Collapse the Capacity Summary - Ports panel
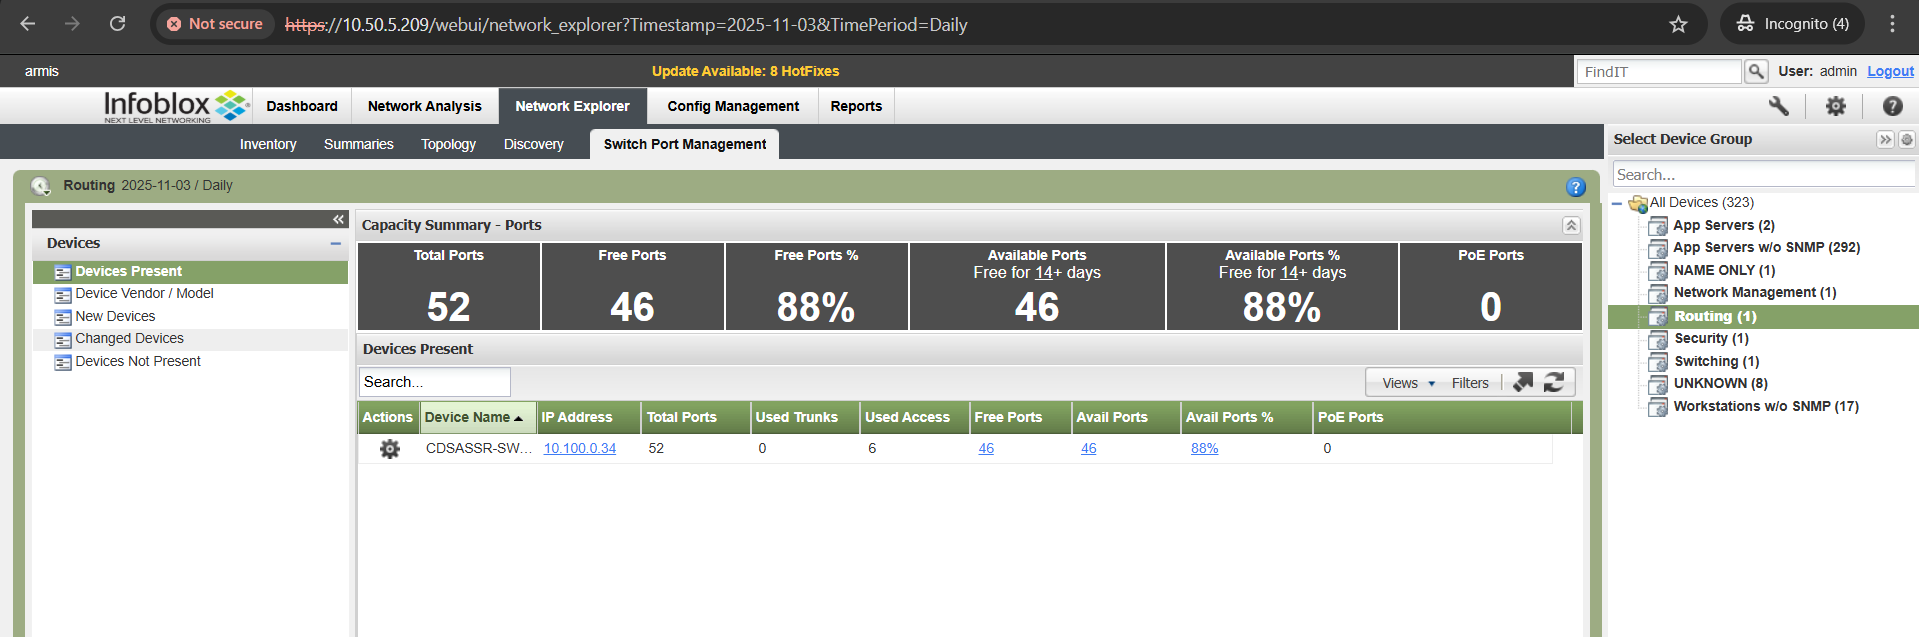Viewport: 1919px width, 637px height. point(1571,225)
